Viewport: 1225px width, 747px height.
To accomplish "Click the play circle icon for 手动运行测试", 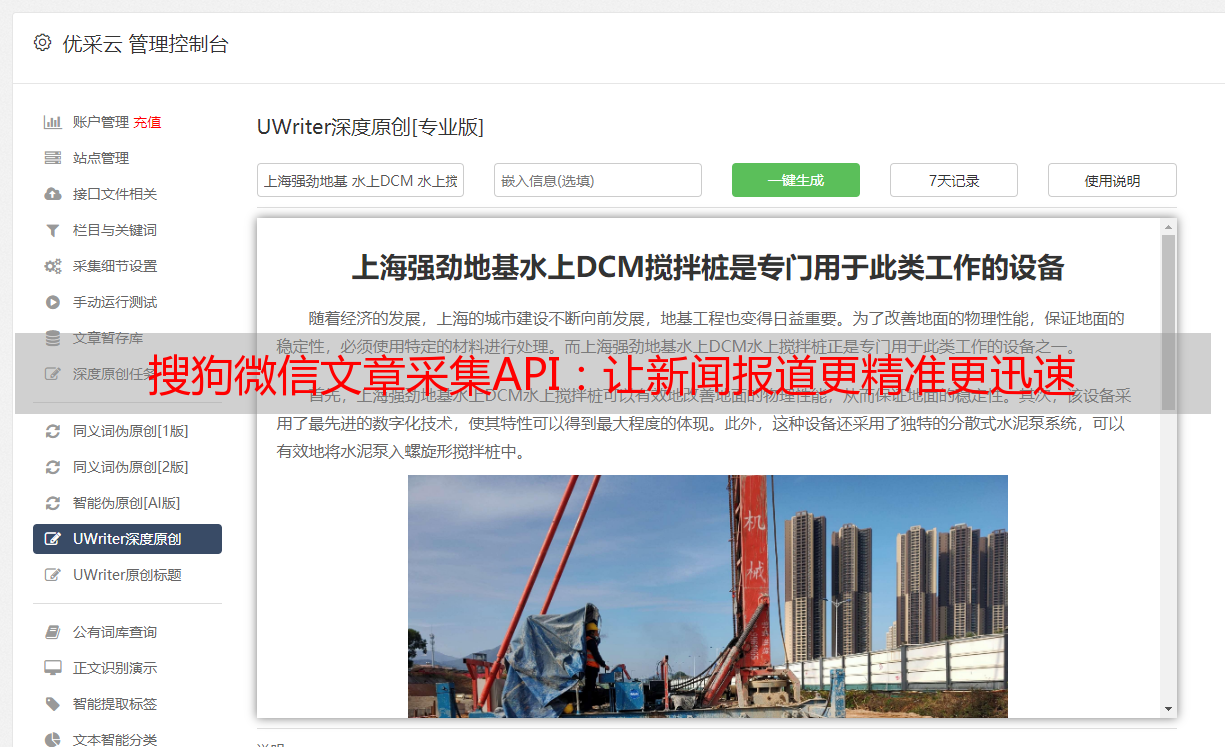I will click(53, 302).
